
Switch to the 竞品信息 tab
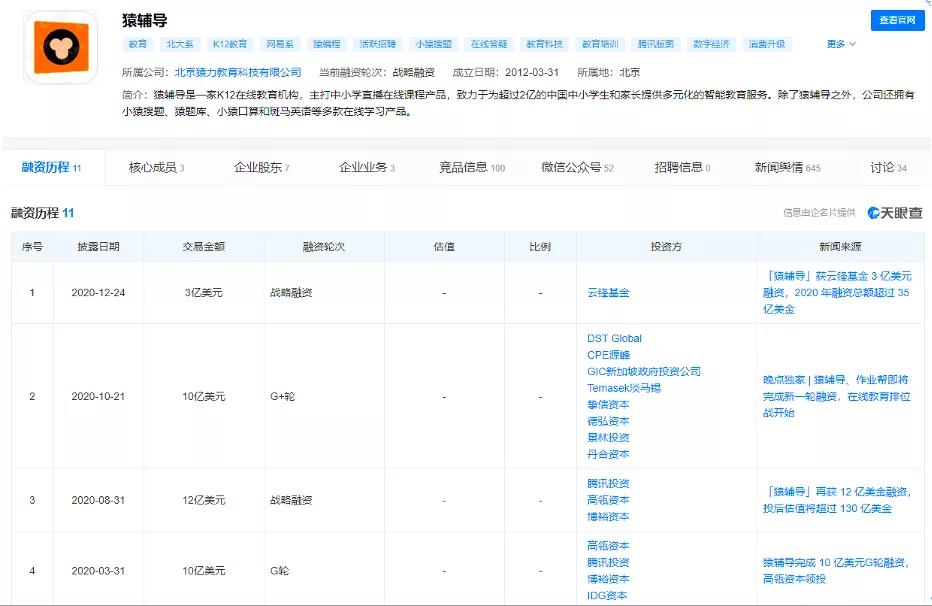point(472,168)
